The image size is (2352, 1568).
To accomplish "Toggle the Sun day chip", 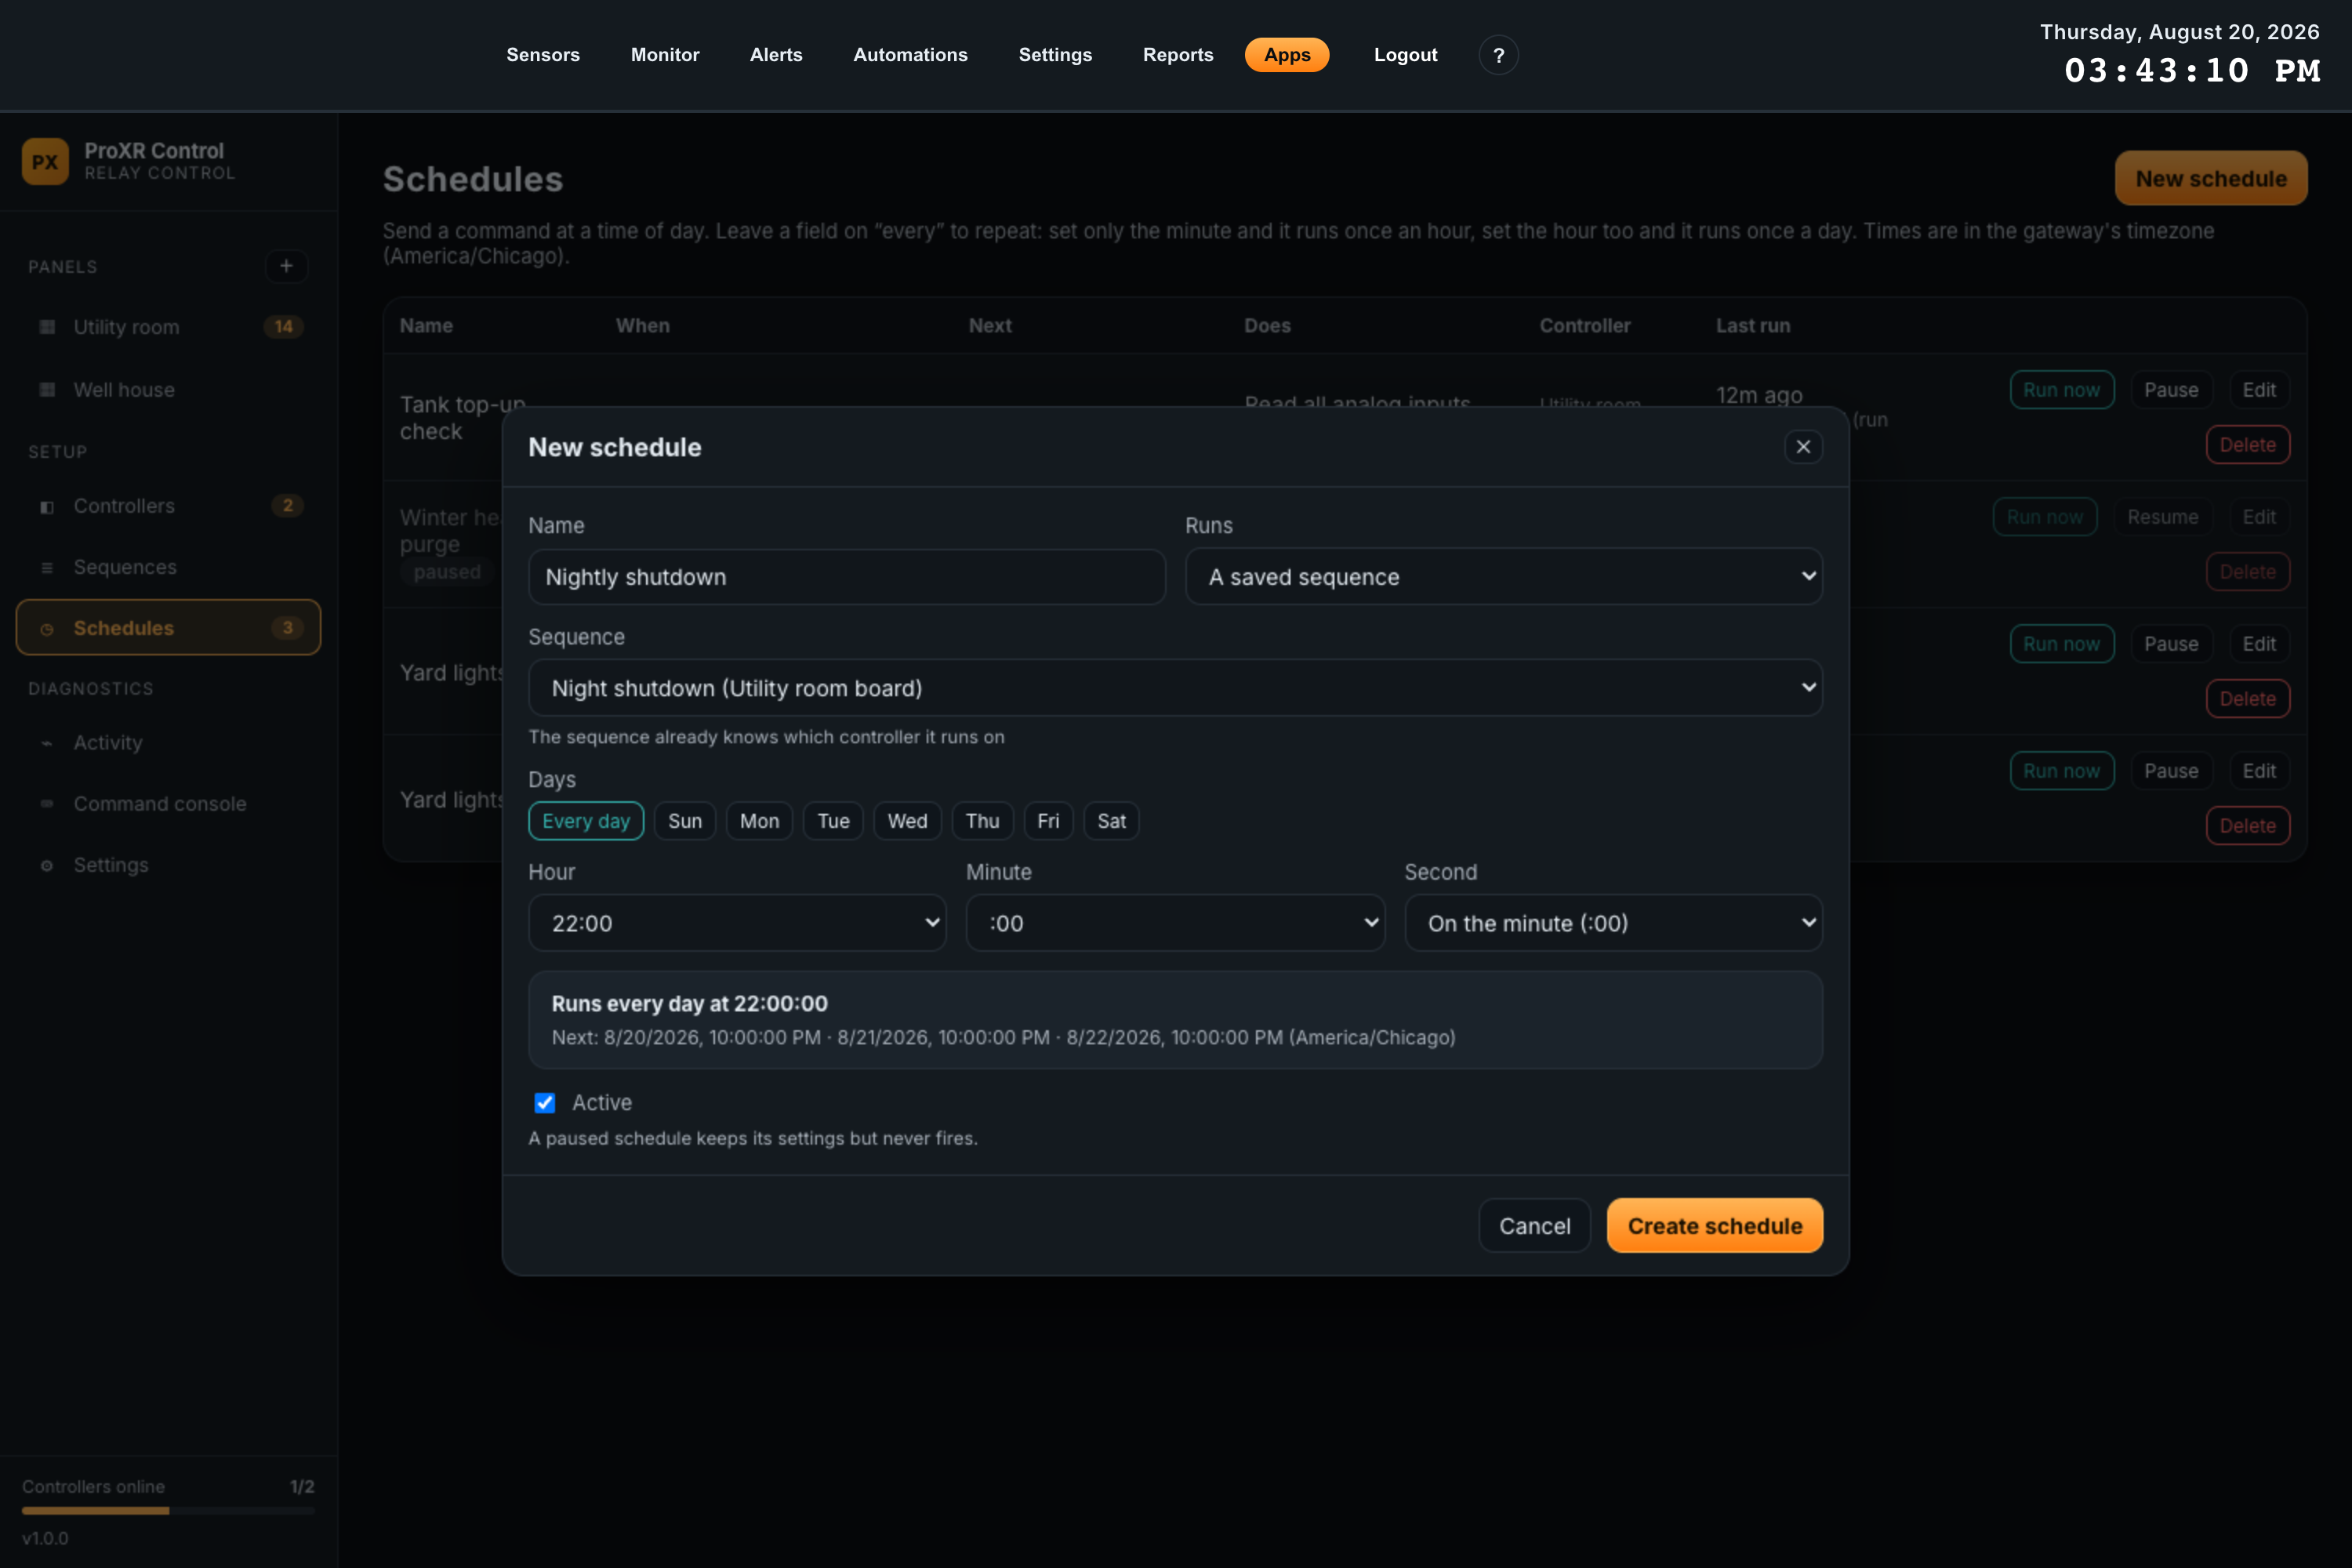I will point(685,821).
